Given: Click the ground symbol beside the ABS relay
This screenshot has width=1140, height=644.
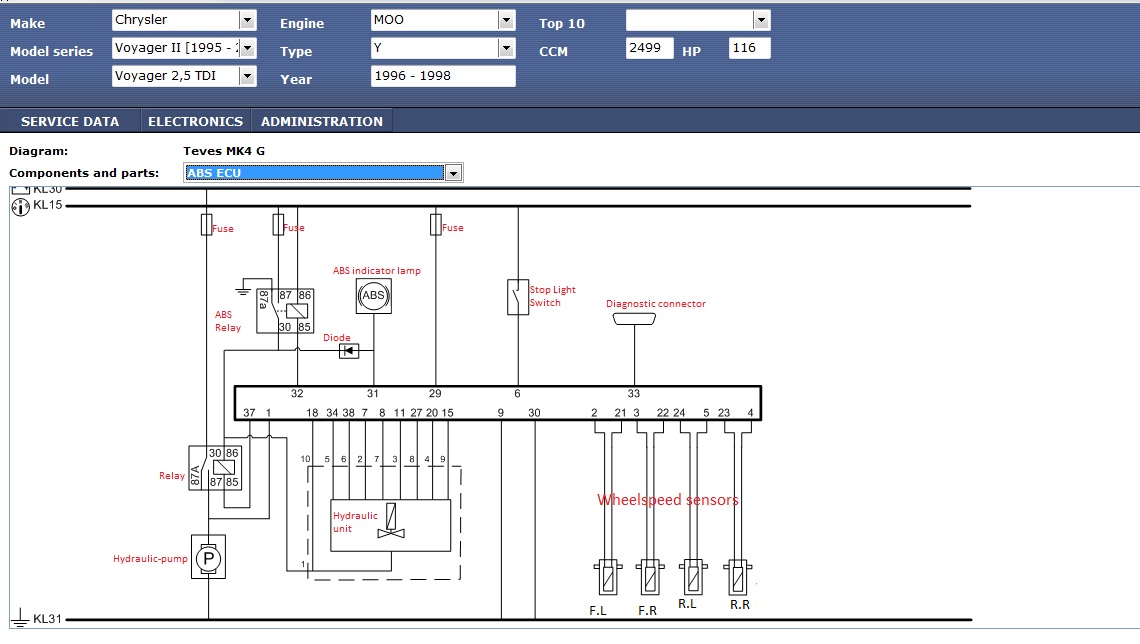Looking at the screenshot, I should [x=243, y=291].
